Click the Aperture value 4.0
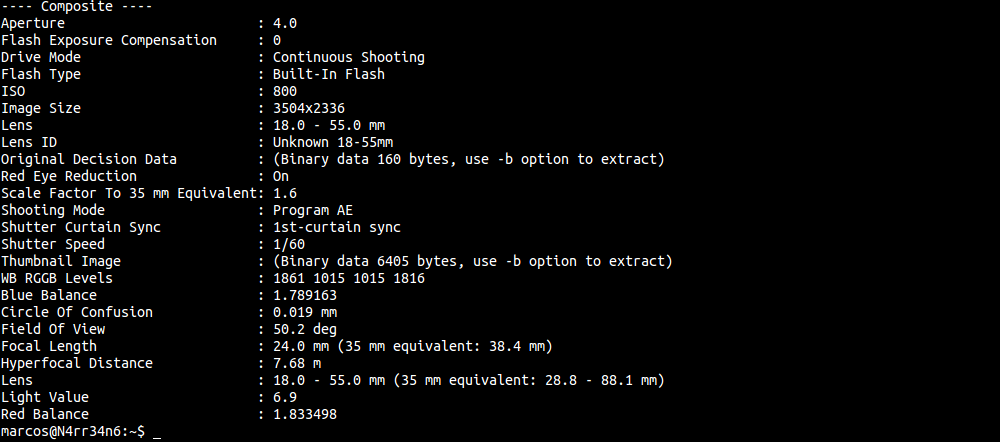The width and height of the screenshot is (1000, 442). [x=285, y=23]
